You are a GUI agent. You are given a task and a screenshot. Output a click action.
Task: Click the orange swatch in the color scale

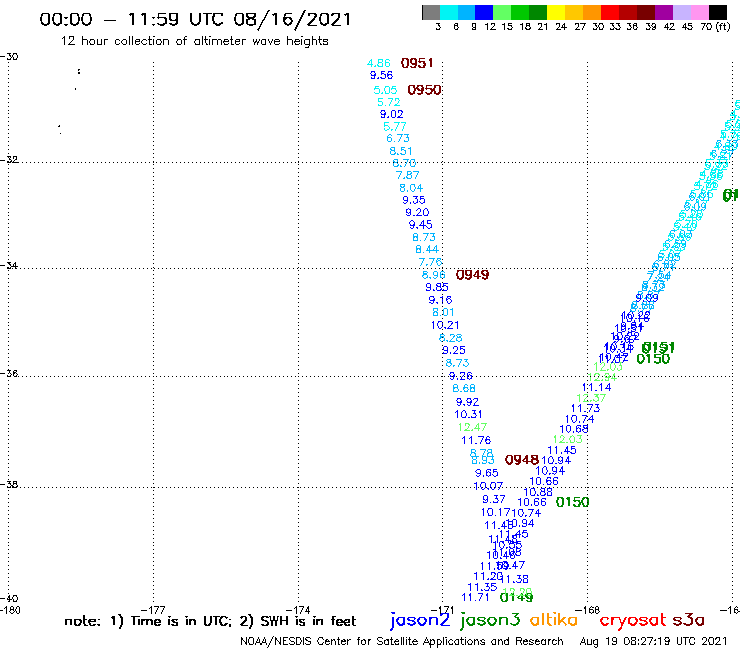[x=592, y=12]
